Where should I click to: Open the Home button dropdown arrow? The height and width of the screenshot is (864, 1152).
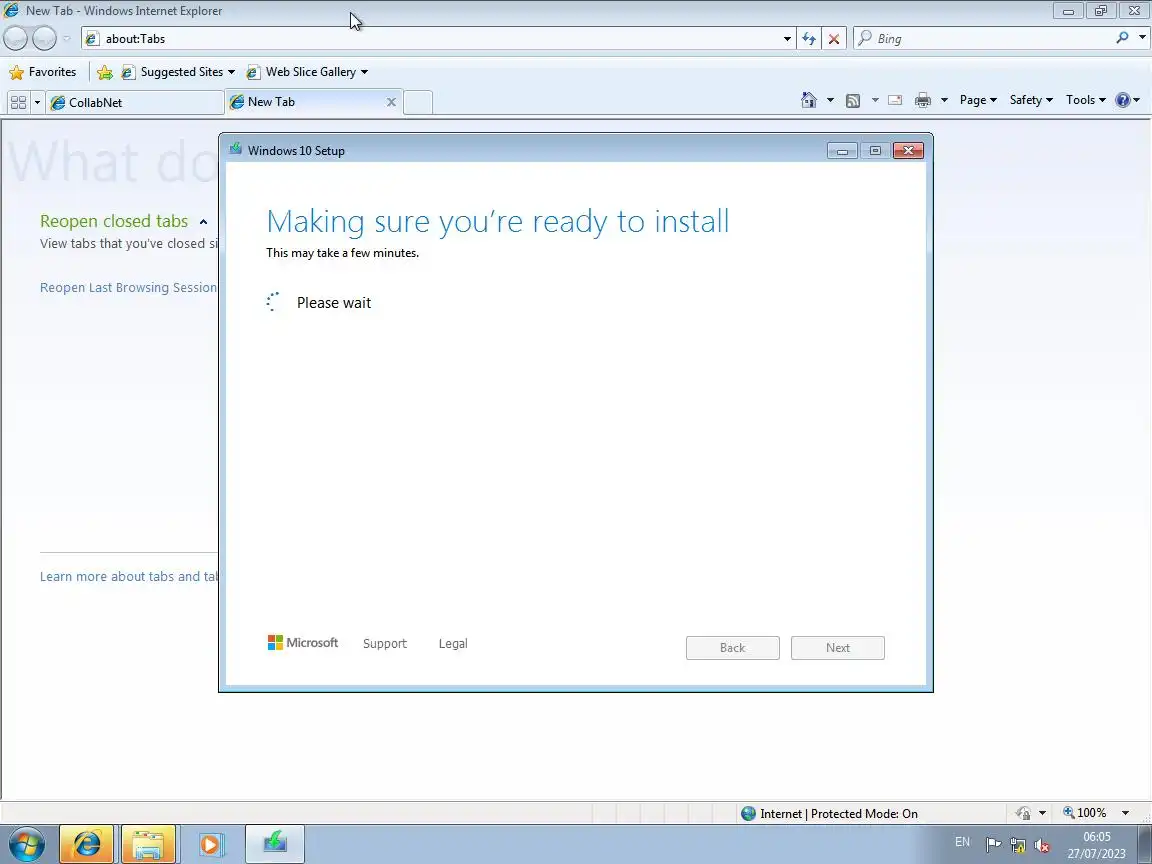(x=830, y=100)
